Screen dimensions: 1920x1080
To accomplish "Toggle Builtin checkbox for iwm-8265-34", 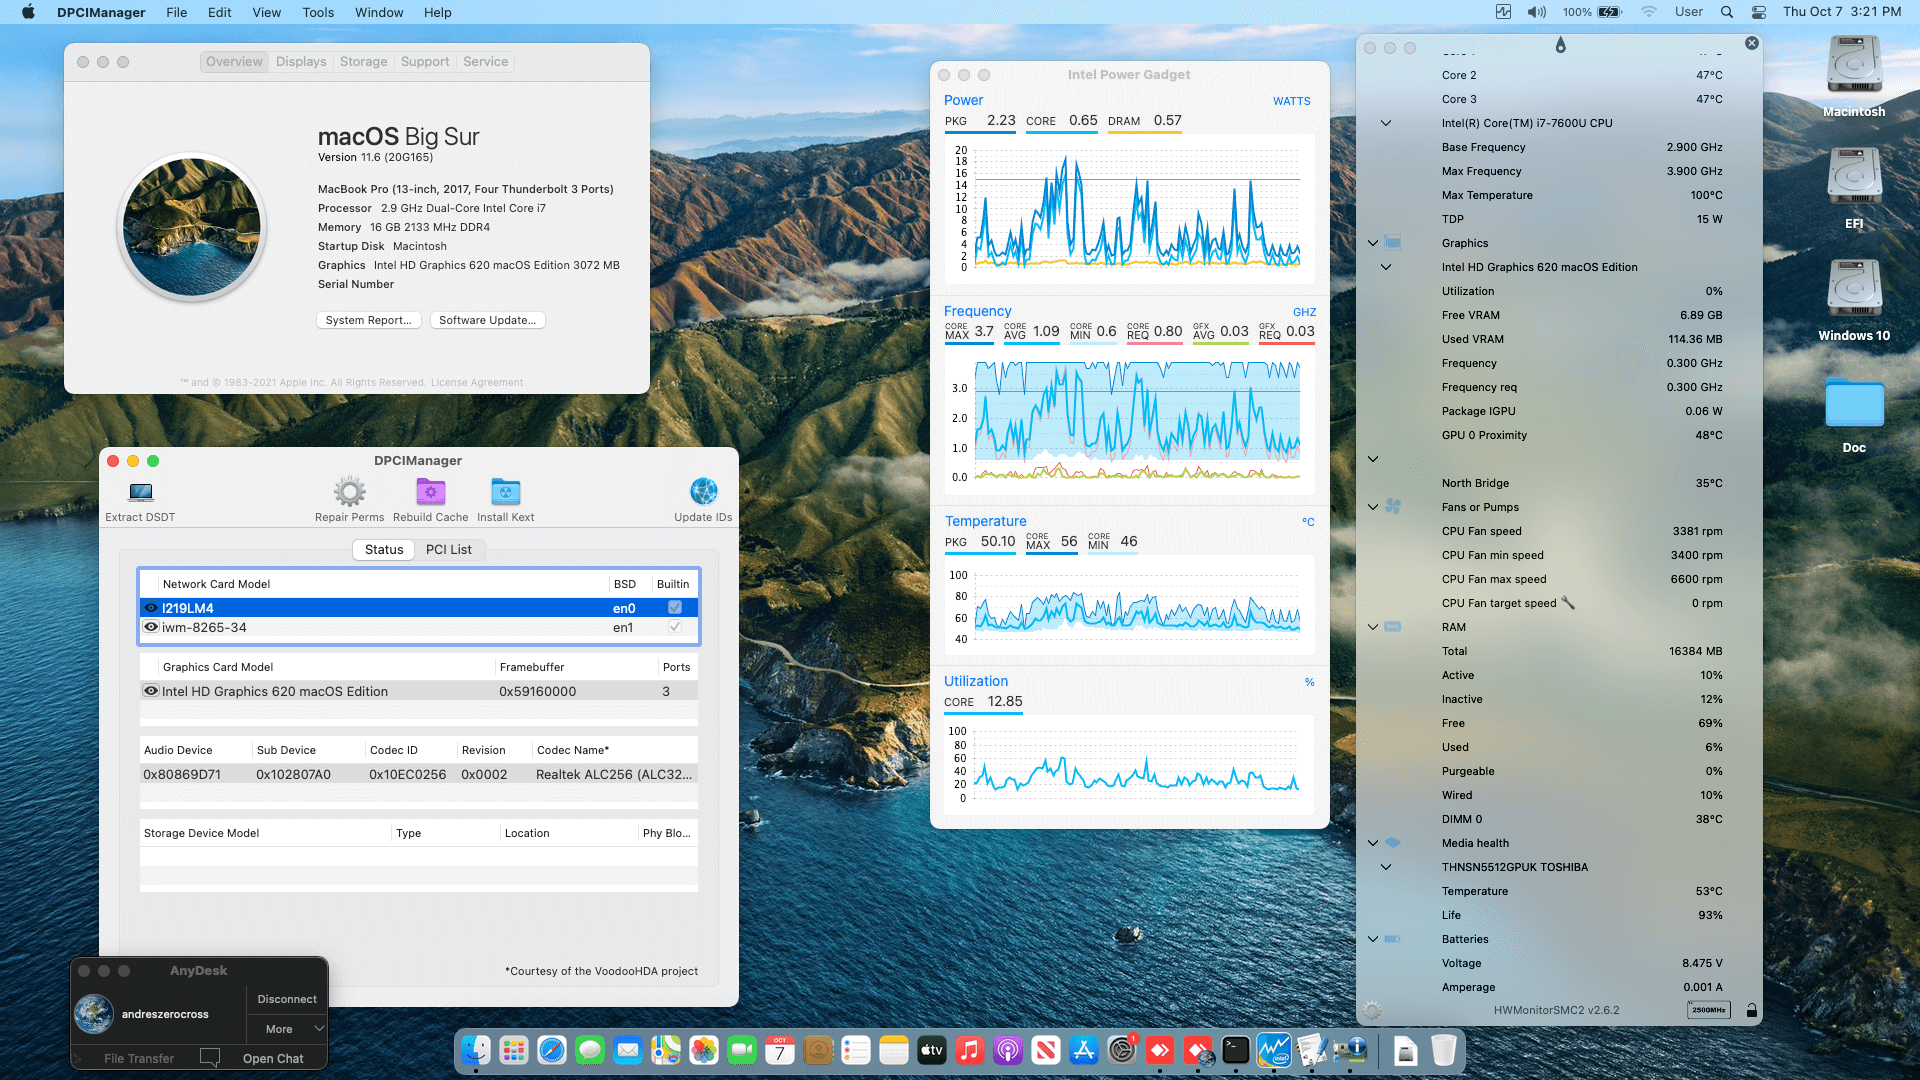I will tap(675, 627).
